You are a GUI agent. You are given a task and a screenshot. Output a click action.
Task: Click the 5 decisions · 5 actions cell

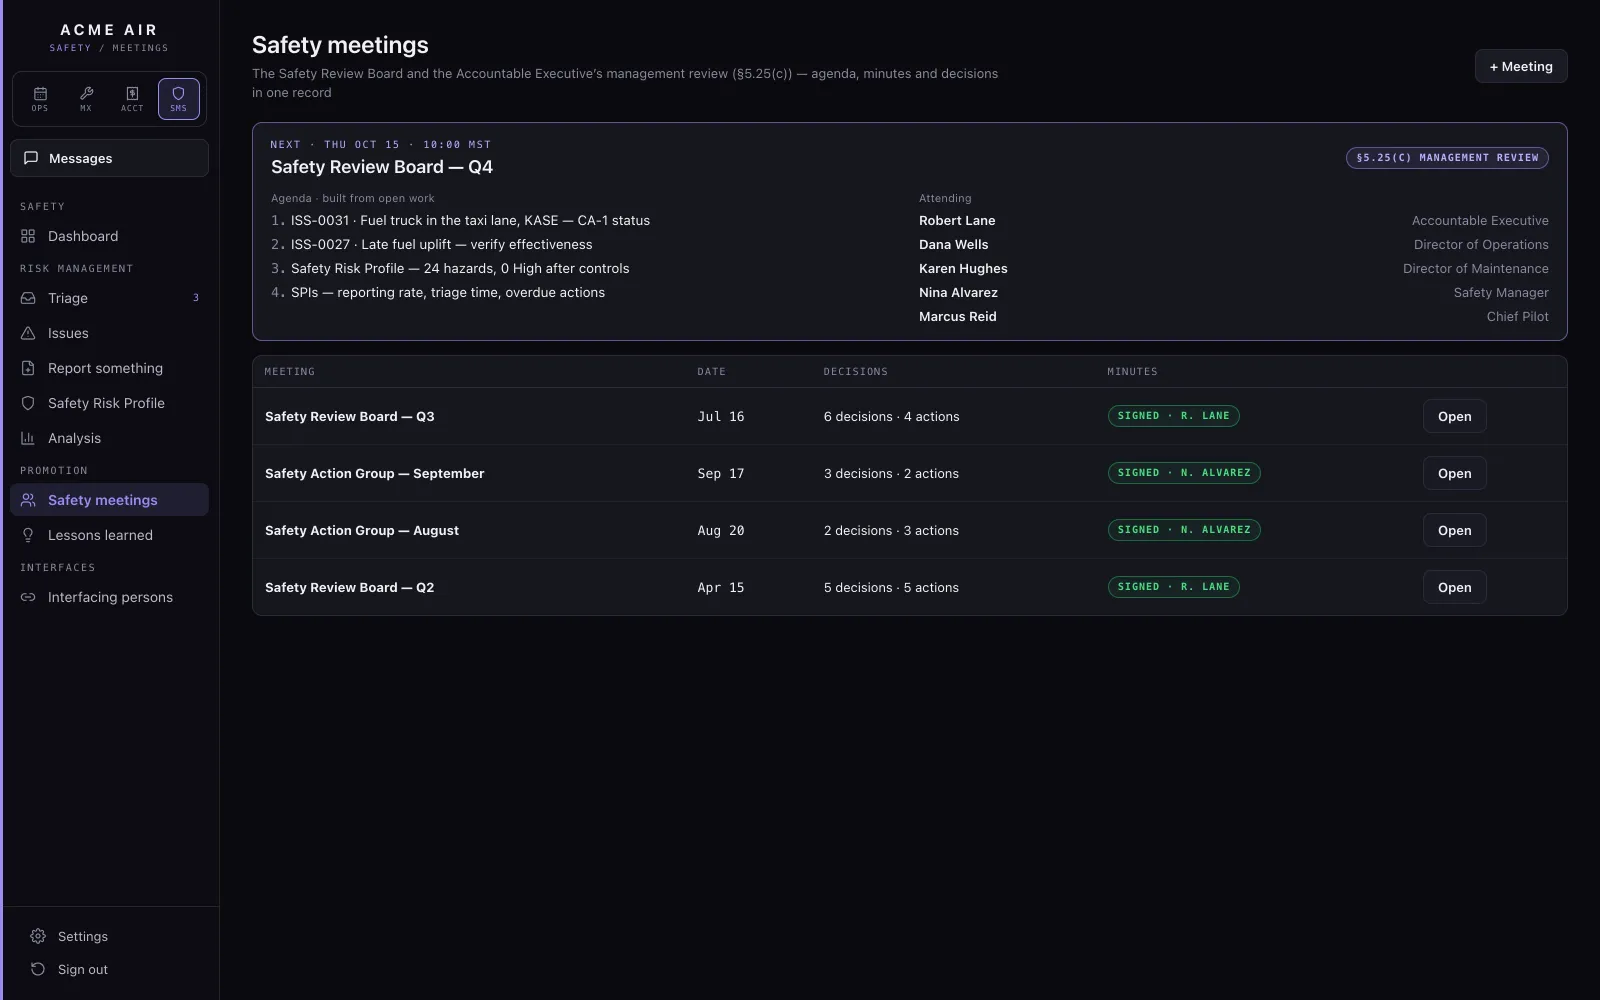(x=891, y=587)
